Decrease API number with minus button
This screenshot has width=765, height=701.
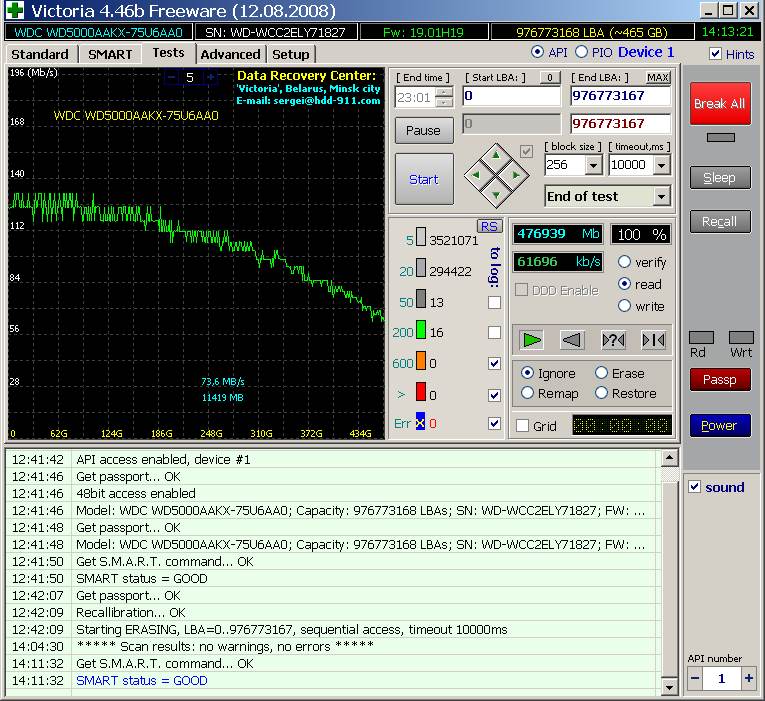click(x=695, y=679)
